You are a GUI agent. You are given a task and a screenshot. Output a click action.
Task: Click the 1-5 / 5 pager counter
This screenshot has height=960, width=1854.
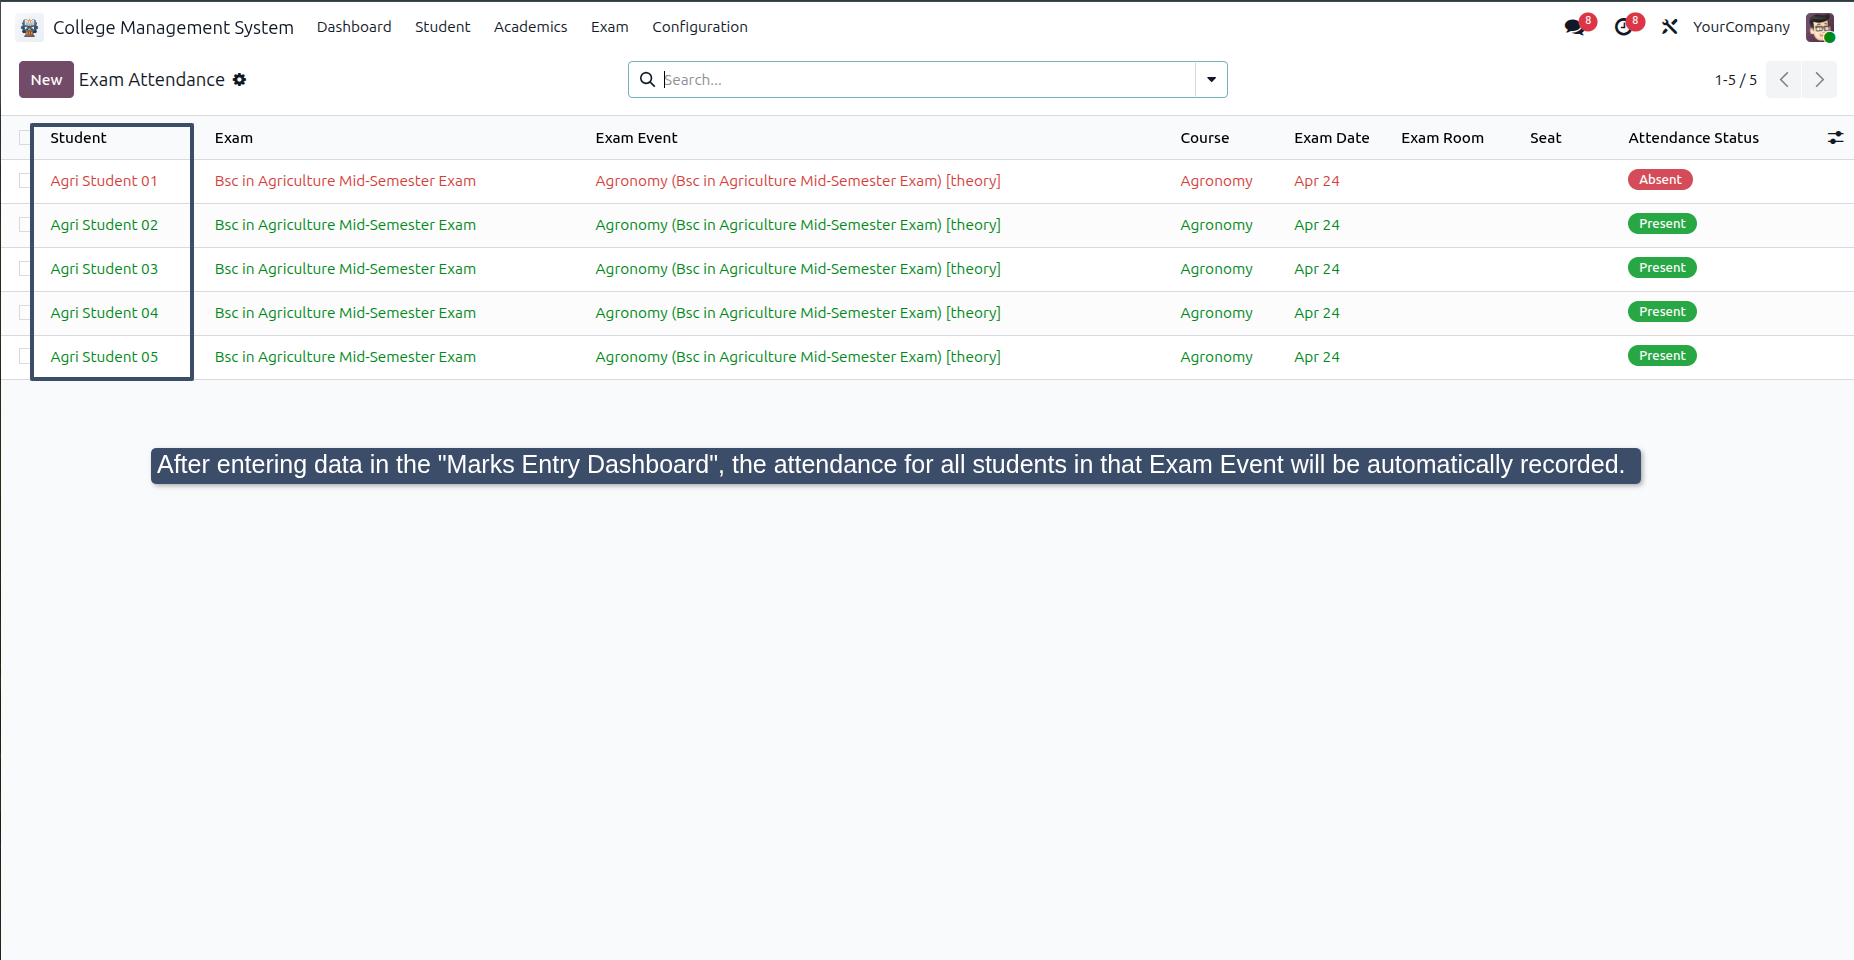pos(1735,80)
